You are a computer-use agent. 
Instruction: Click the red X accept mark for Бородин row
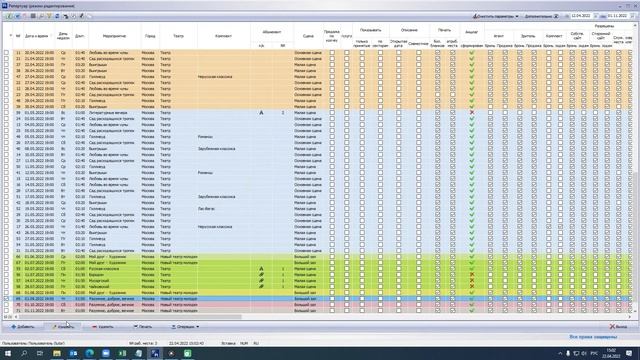pyautogui.click(x=472, y=275)
